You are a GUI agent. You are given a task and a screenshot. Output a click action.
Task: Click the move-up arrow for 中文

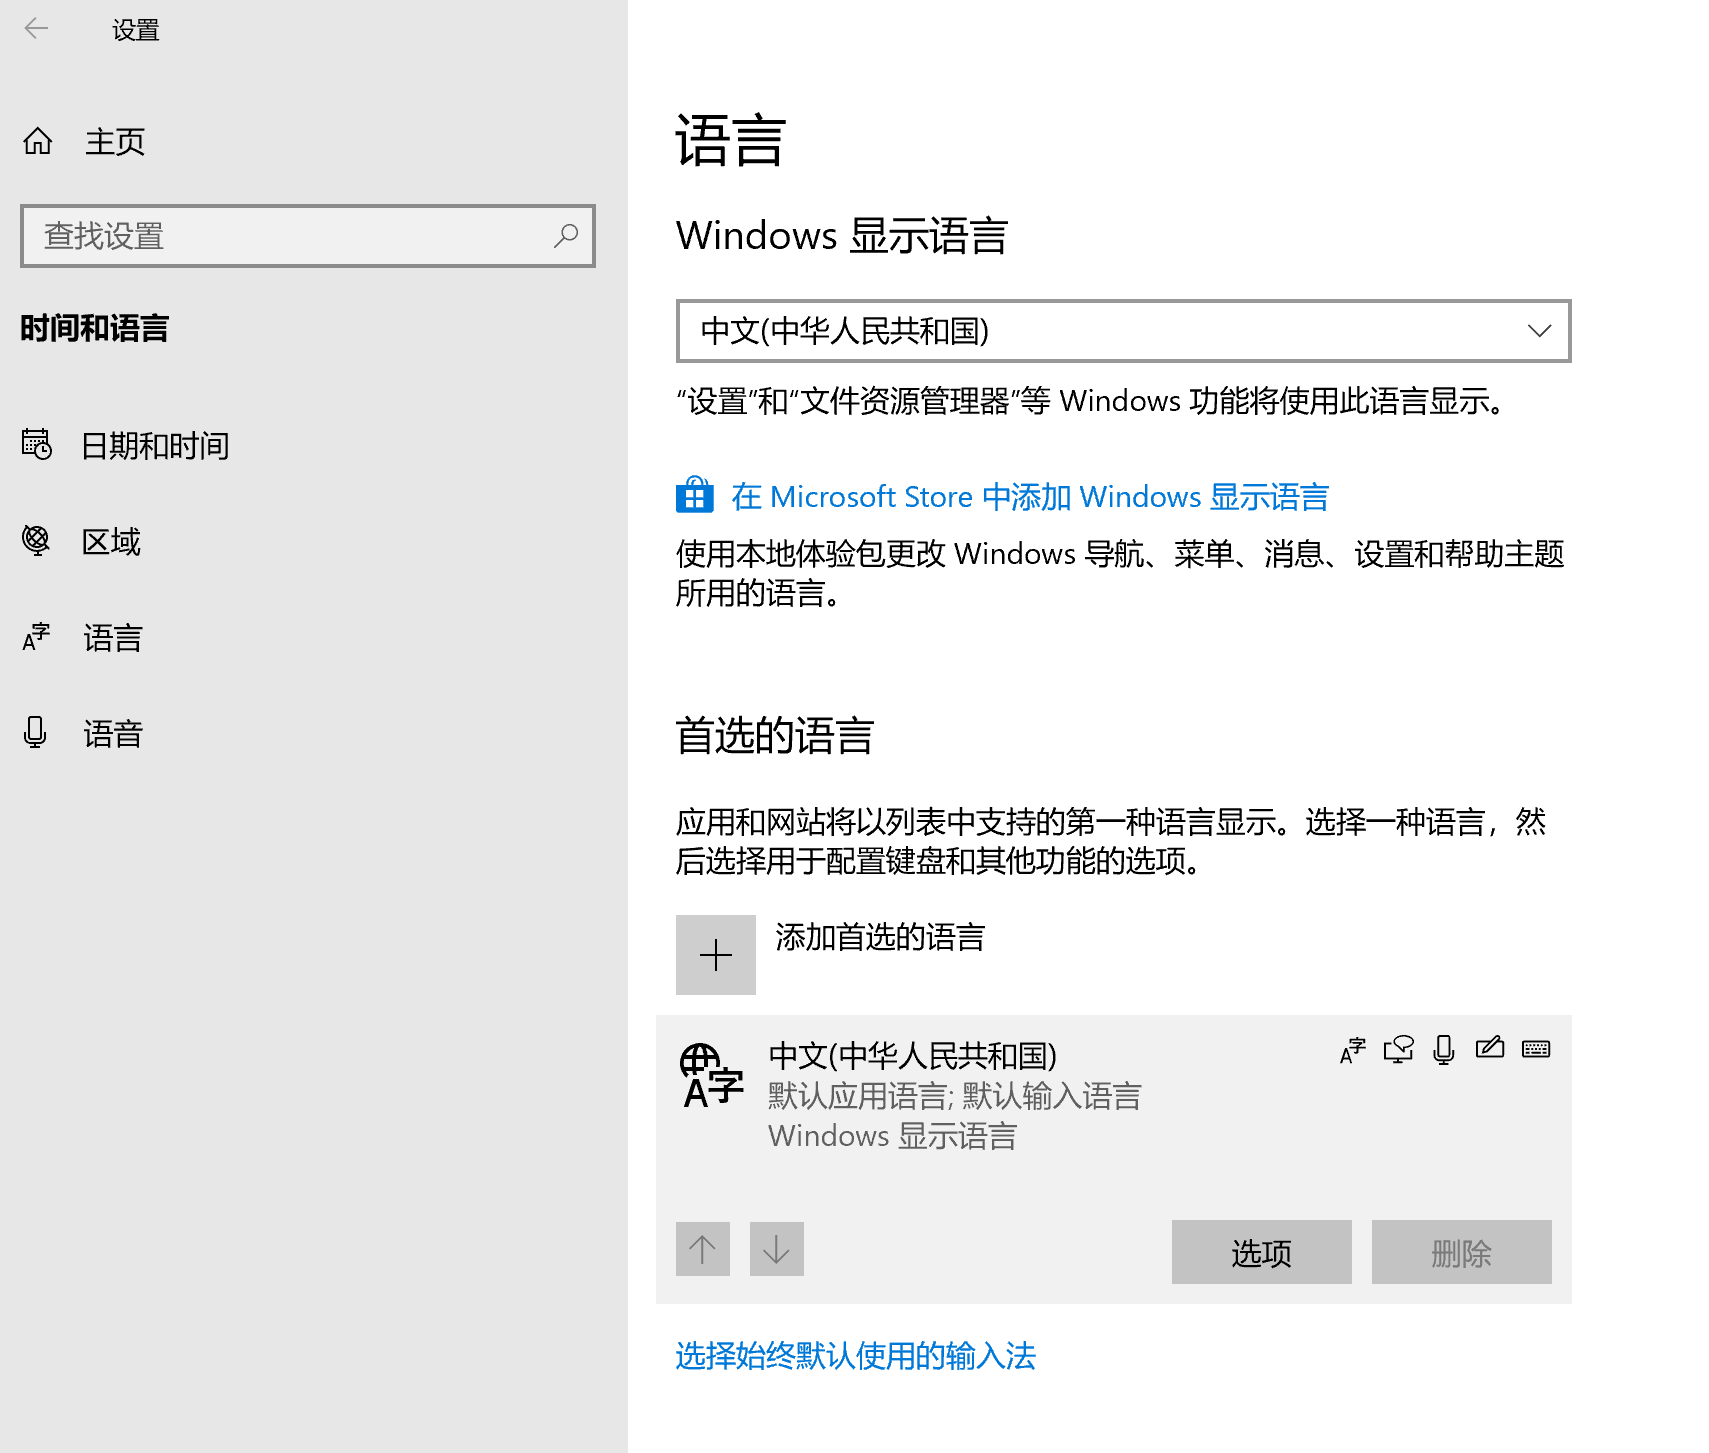703,1249
